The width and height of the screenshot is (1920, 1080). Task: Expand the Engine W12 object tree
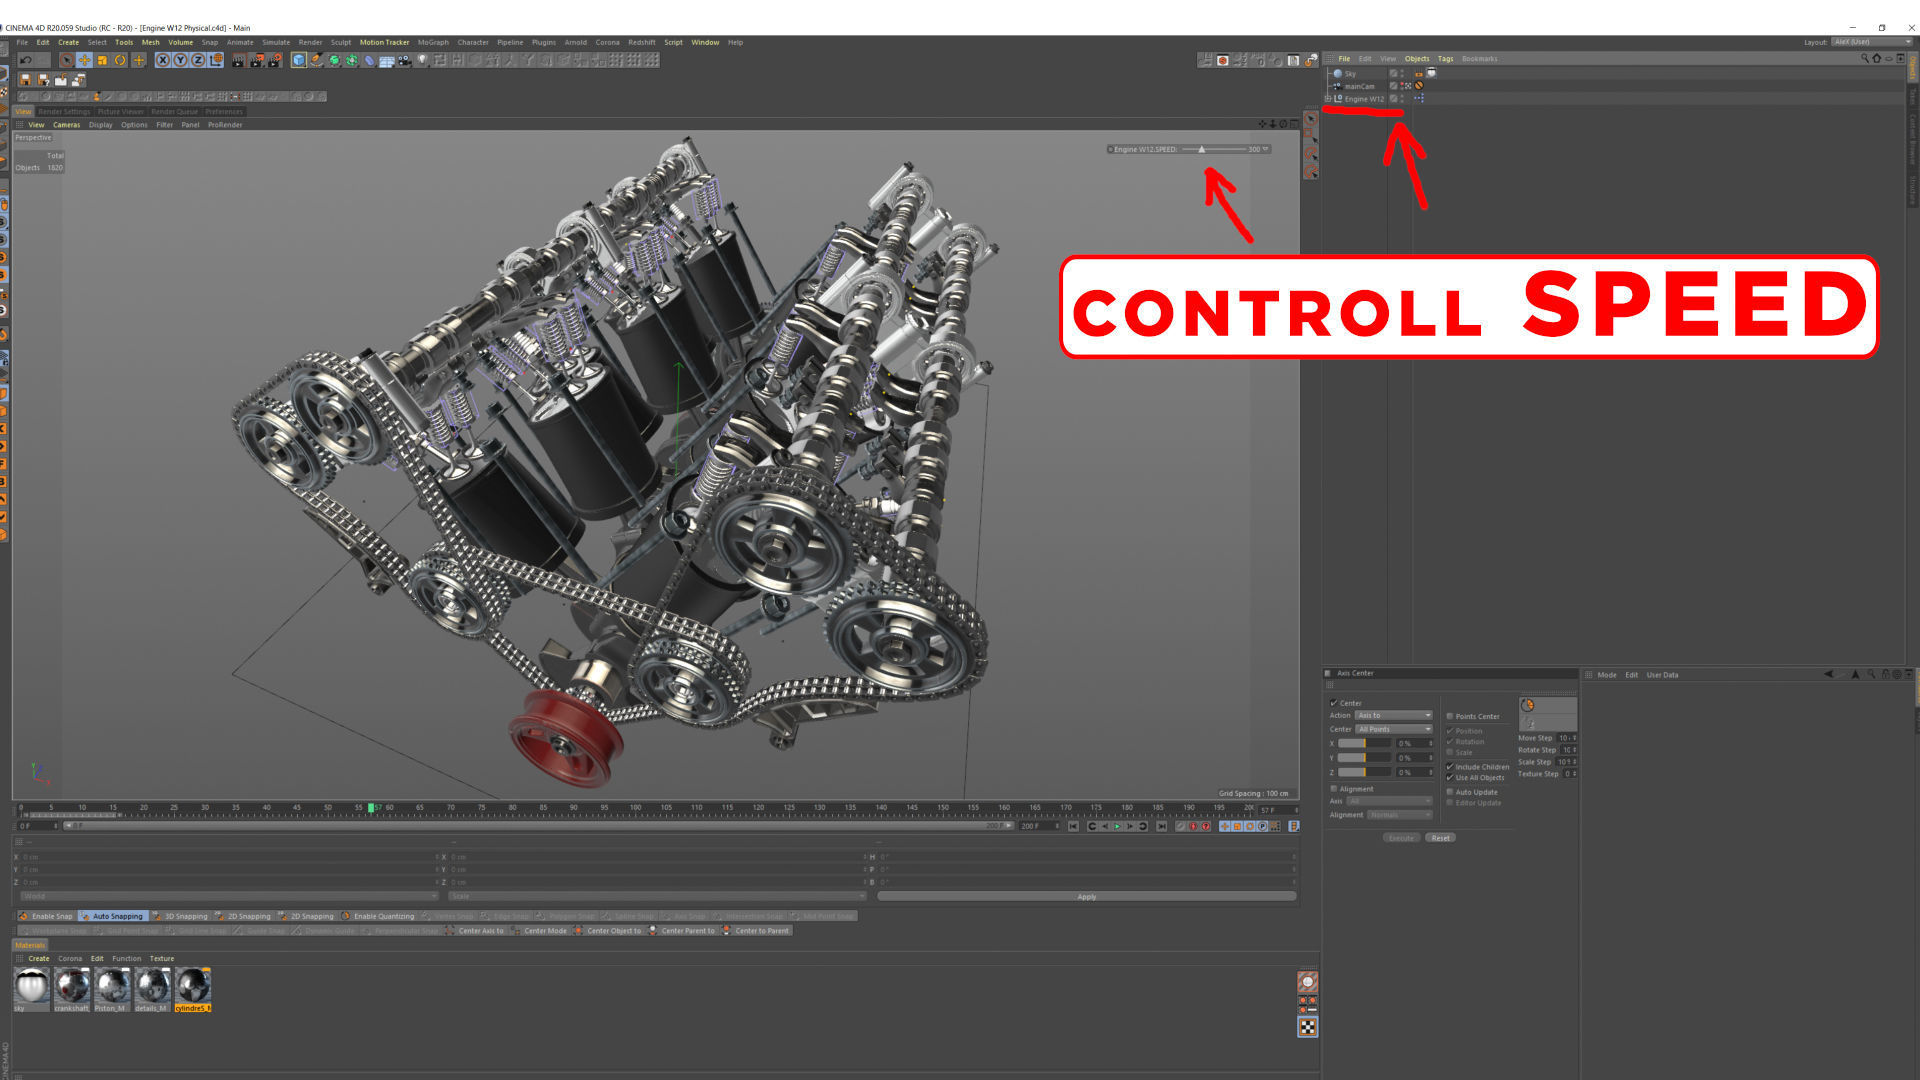[x=1328, y=99]
